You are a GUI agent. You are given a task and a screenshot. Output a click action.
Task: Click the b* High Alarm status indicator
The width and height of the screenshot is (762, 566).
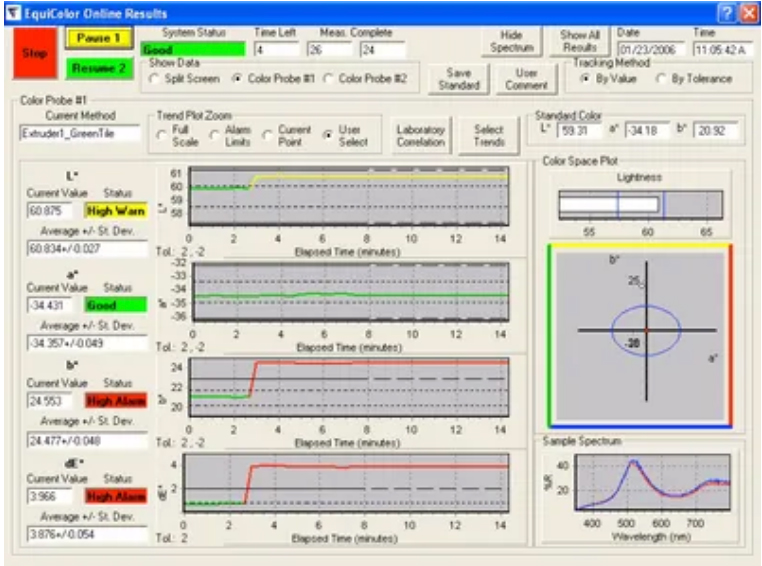116,401
